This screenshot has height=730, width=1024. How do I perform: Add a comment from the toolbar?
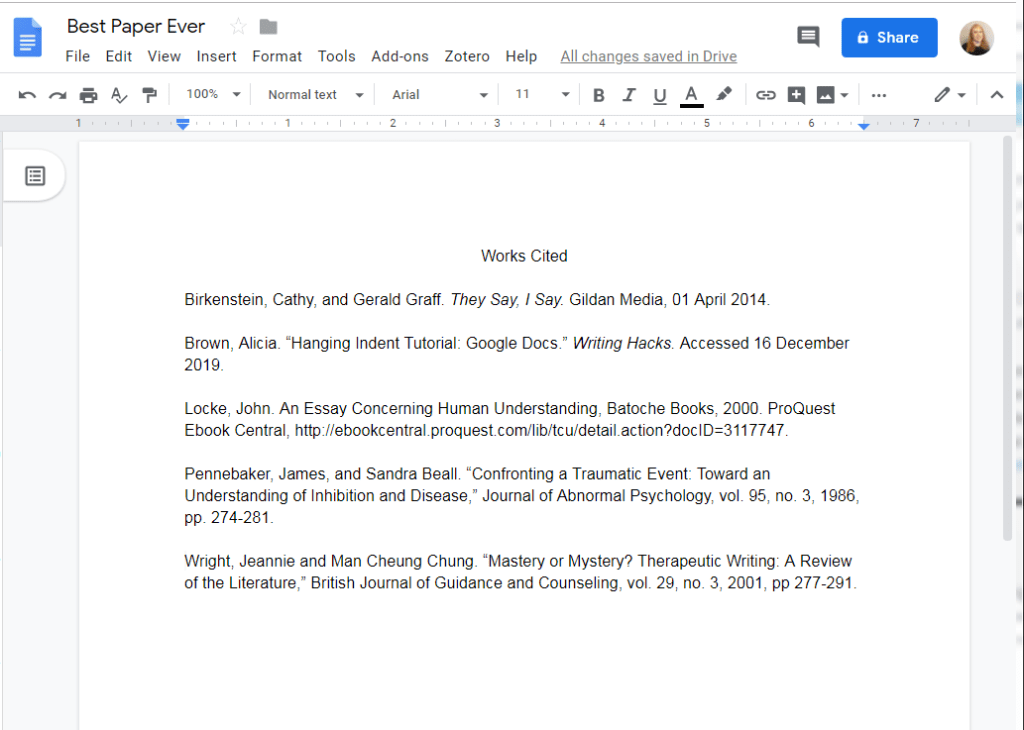pos(796,95)
